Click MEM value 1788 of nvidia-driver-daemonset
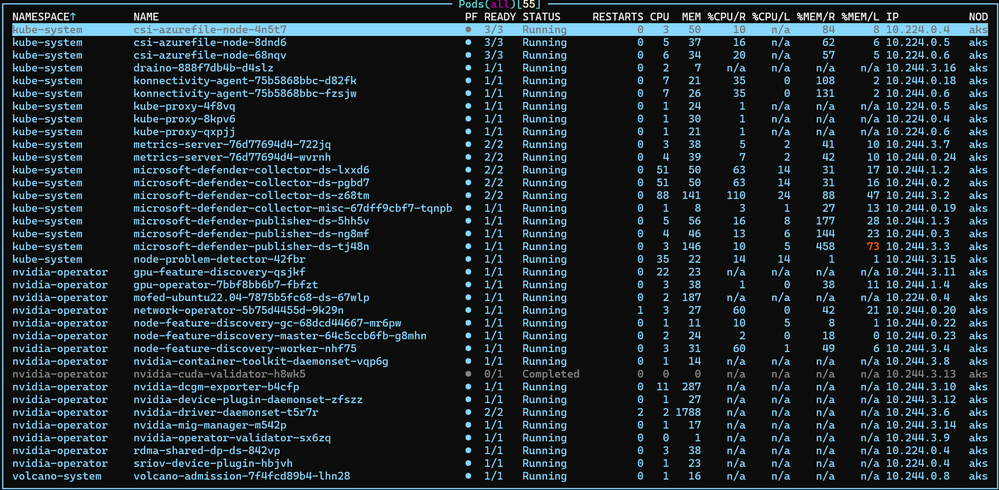999x490 pixels. point(688,412)
